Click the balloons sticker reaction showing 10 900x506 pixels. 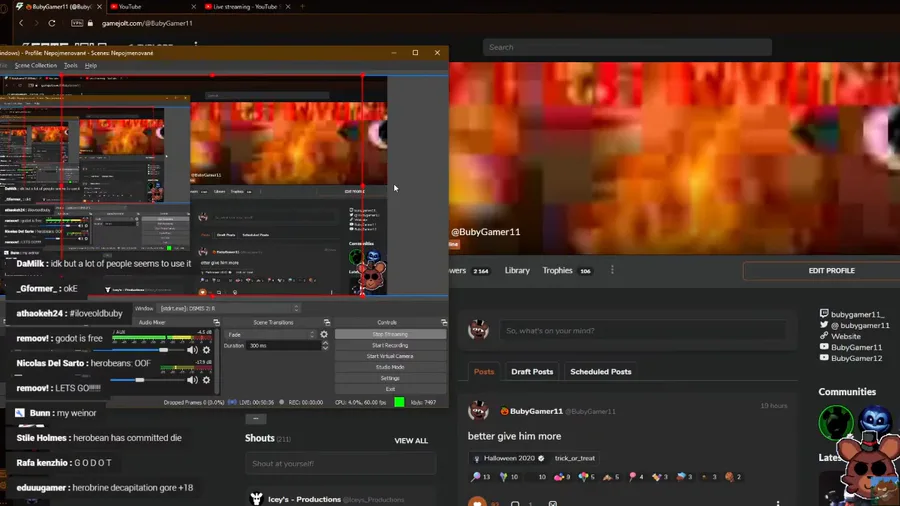[509, 477]
